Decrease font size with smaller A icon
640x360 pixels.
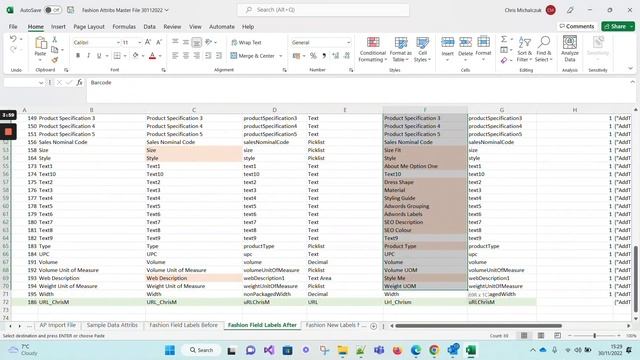click(x=159, y=42)
